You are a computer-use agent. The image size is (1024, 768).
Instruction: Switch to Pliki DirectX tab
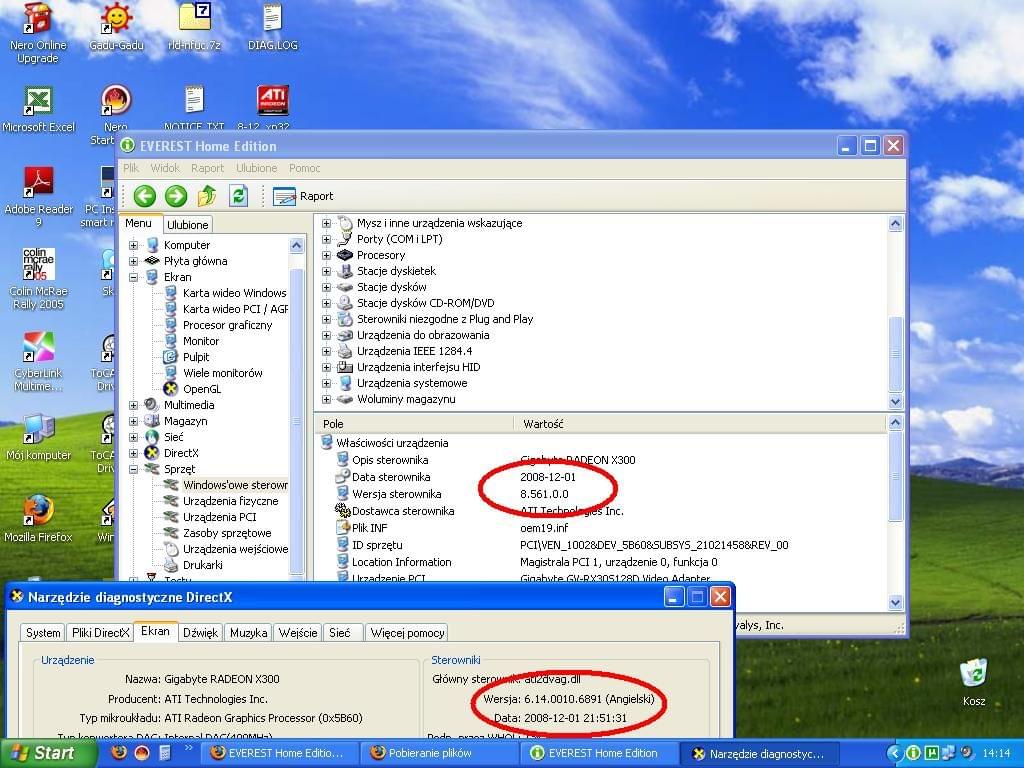101,633
